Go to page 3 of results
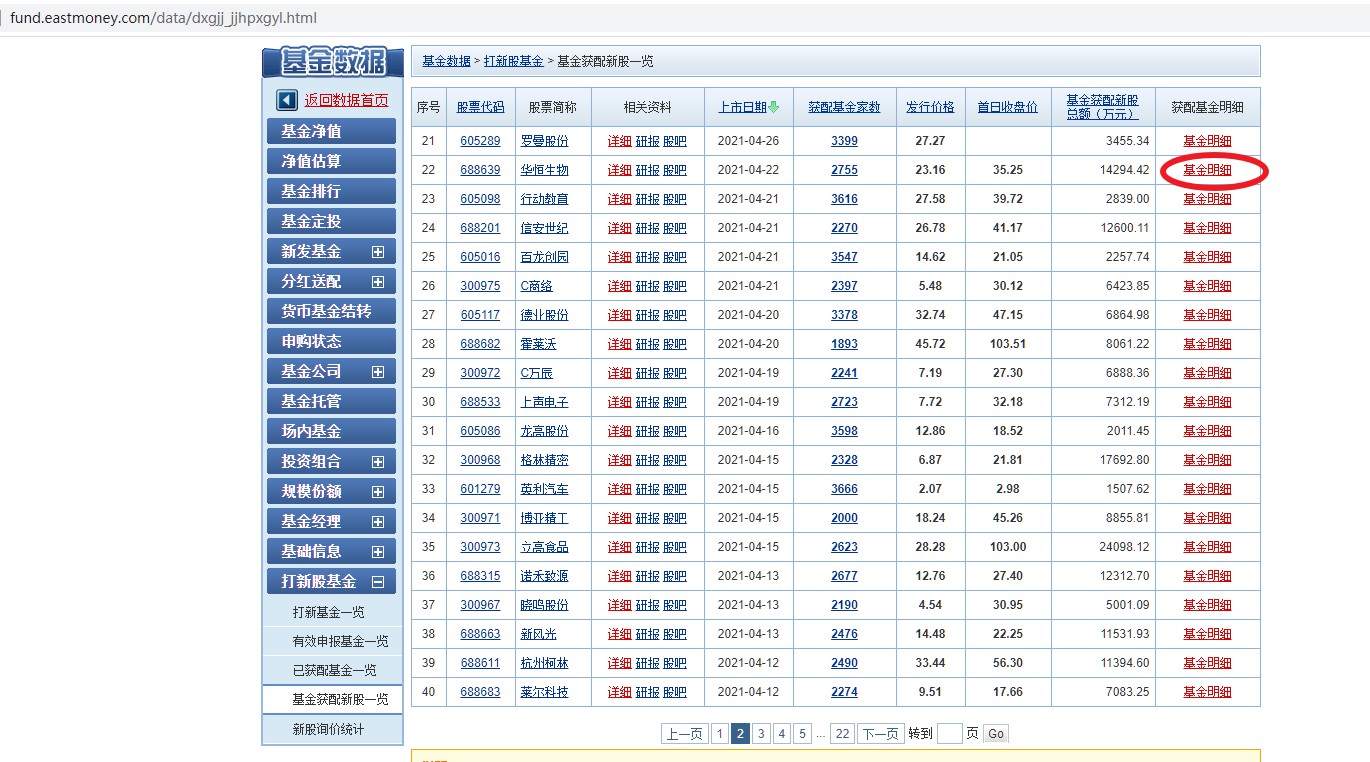Screen dimensions: 1370x762 coord(761,734)
